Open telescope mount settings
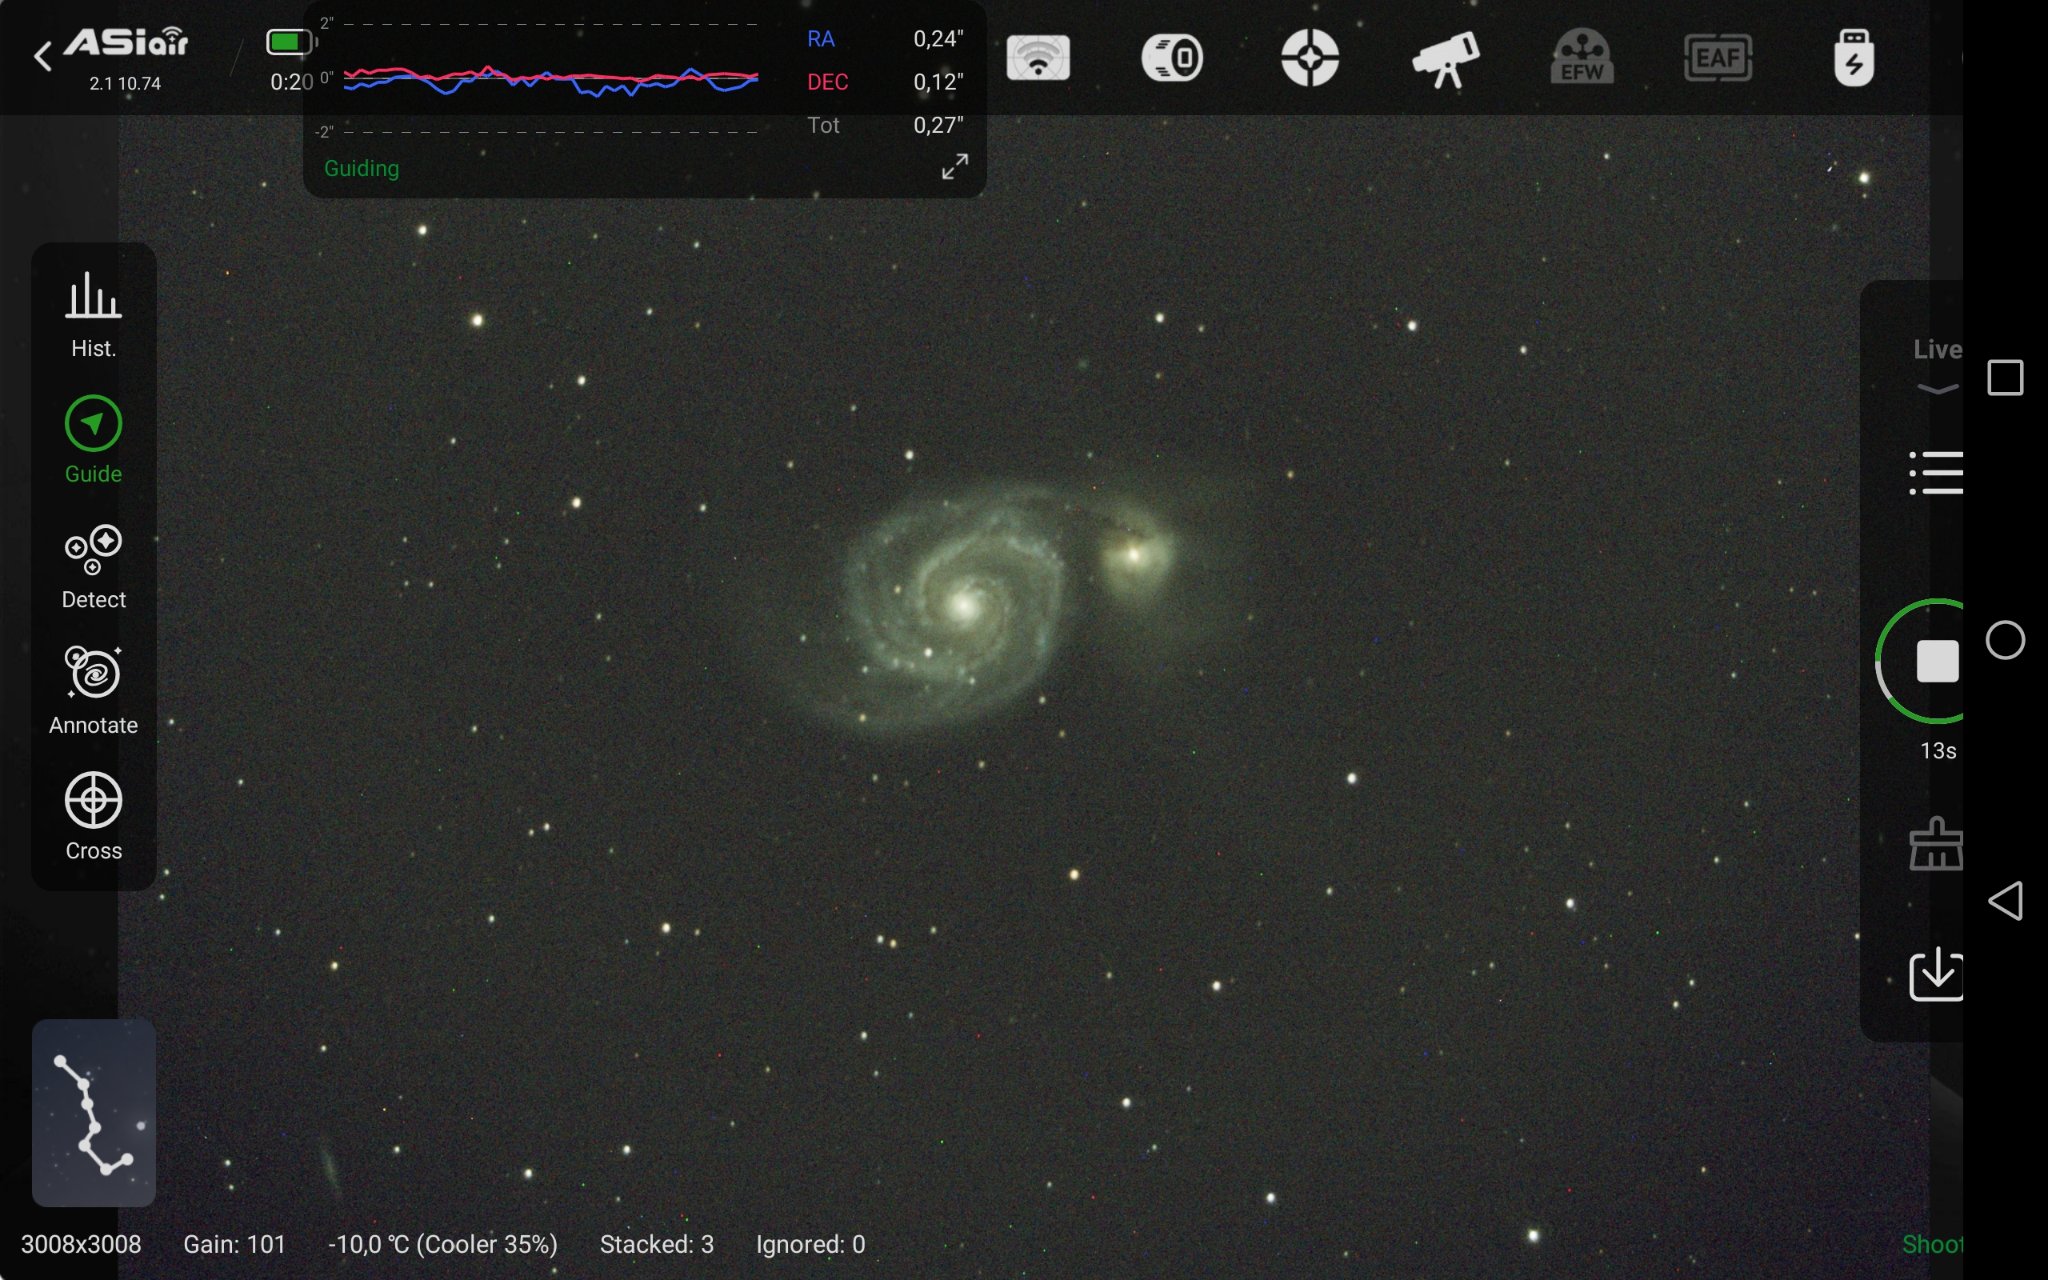The width and height of the screenshot is (2048, 1280). 1445,58
